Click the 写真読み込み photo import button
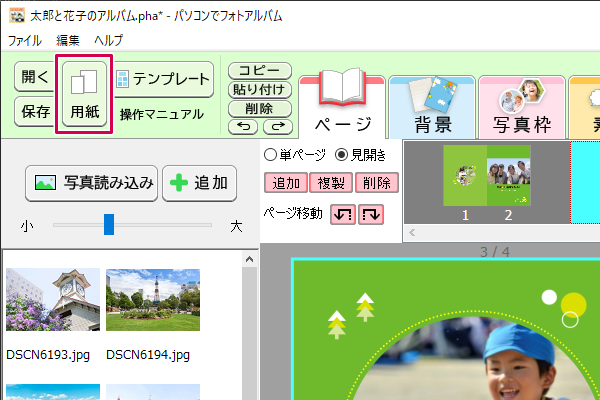This screenshot has width=600, height=400. pyautogui.click(x=91, y=183)
